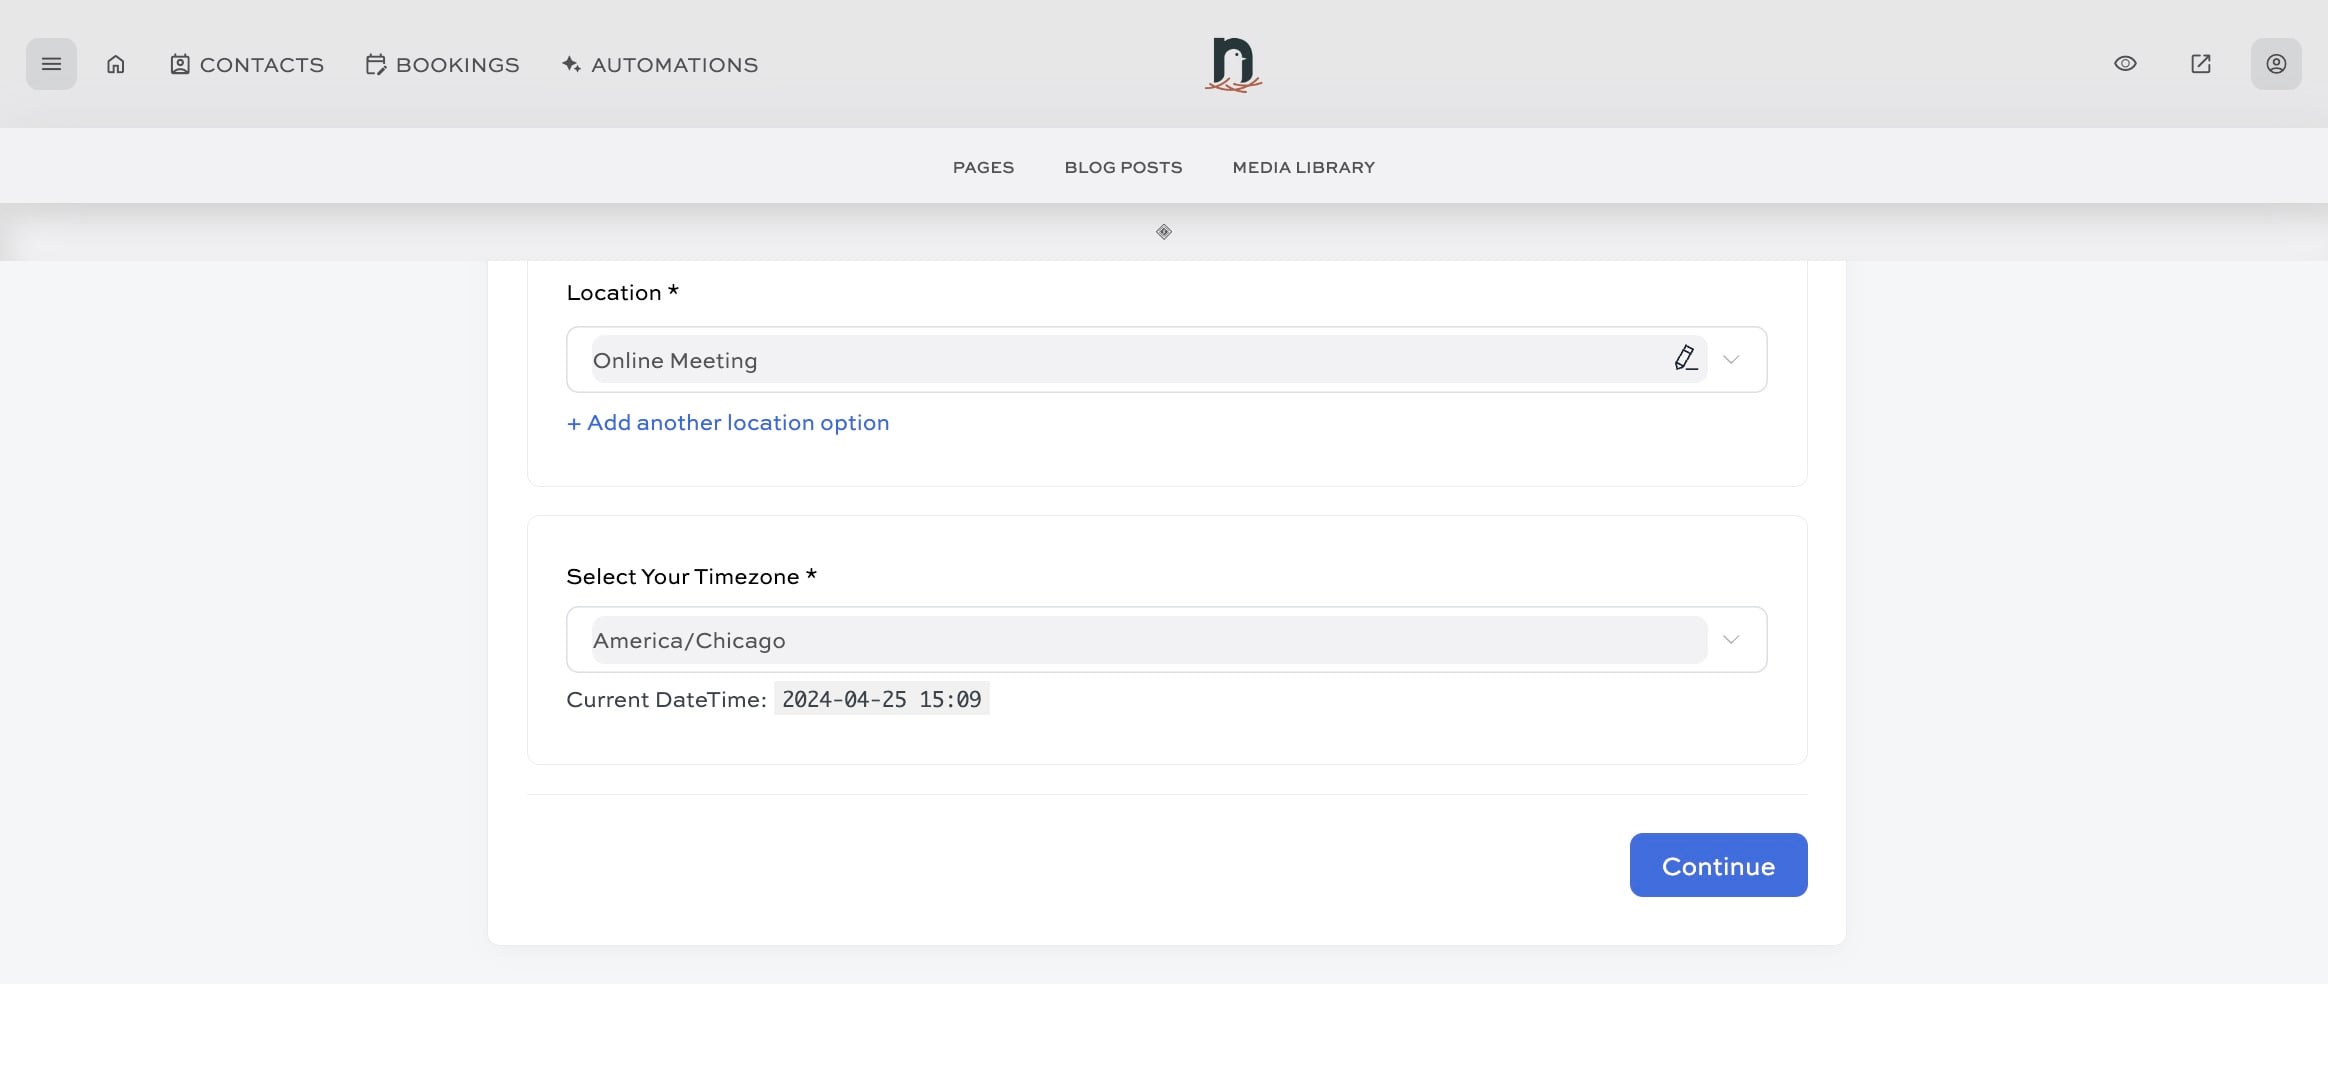Image resolution: width=2328 pixels, height=1088 pixels.
Task: Open the hamburger menu icon
Action: tap(51, 64)
